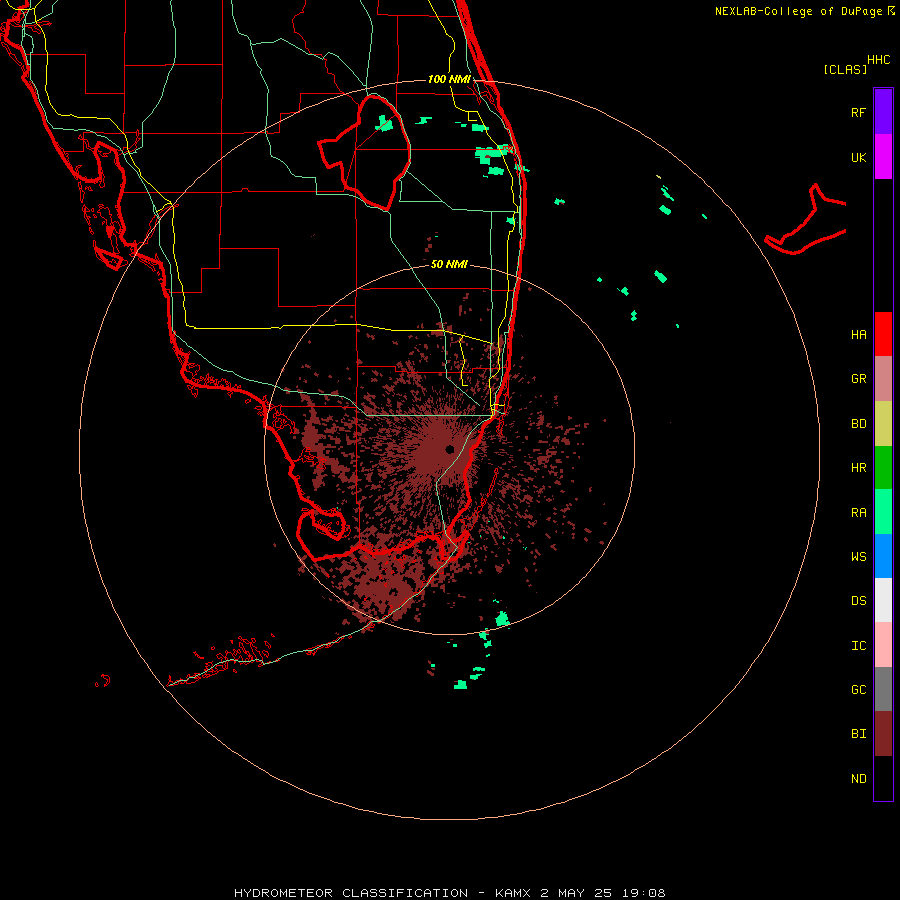The image size is (900, 900).
Task: Click the red lake outline near 100 NMI ring
Action: [x=364, y=152]
